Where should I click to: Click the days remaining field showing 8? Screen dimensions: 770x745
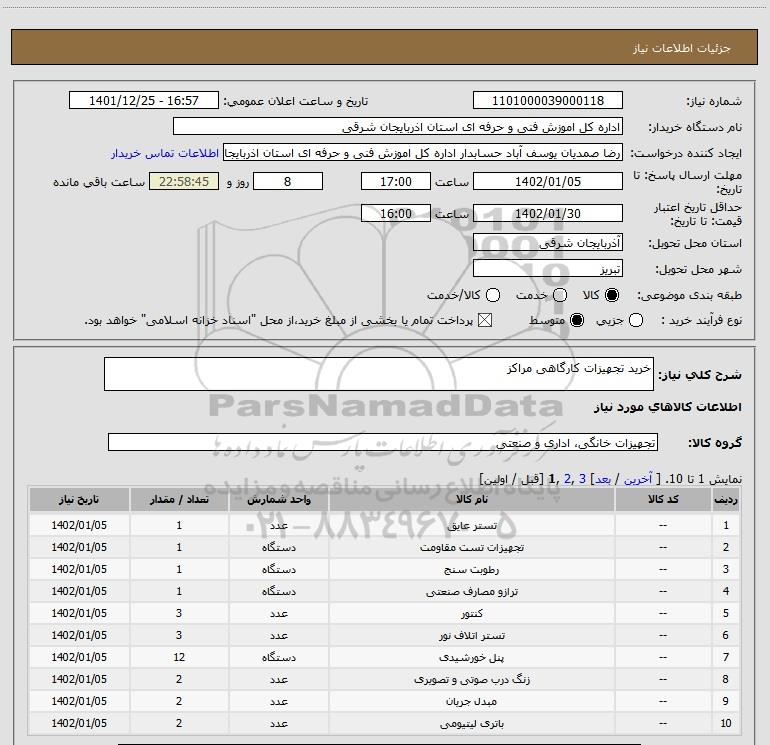point(288,181)
